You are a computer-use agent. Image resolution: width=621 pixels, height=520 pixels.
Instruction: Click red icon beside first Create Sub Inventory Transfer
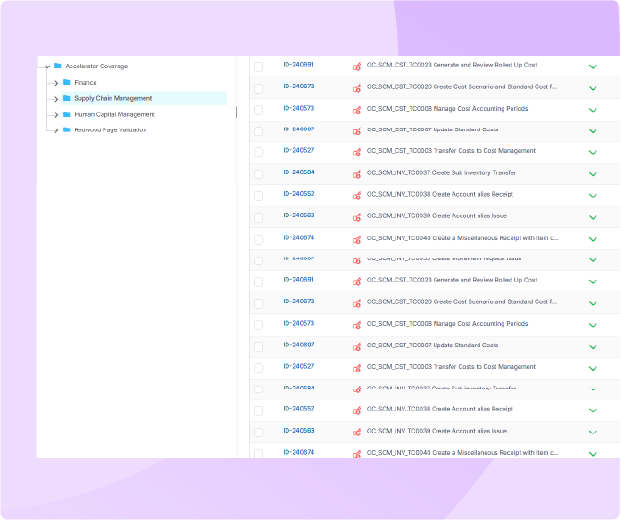(357, 173)
